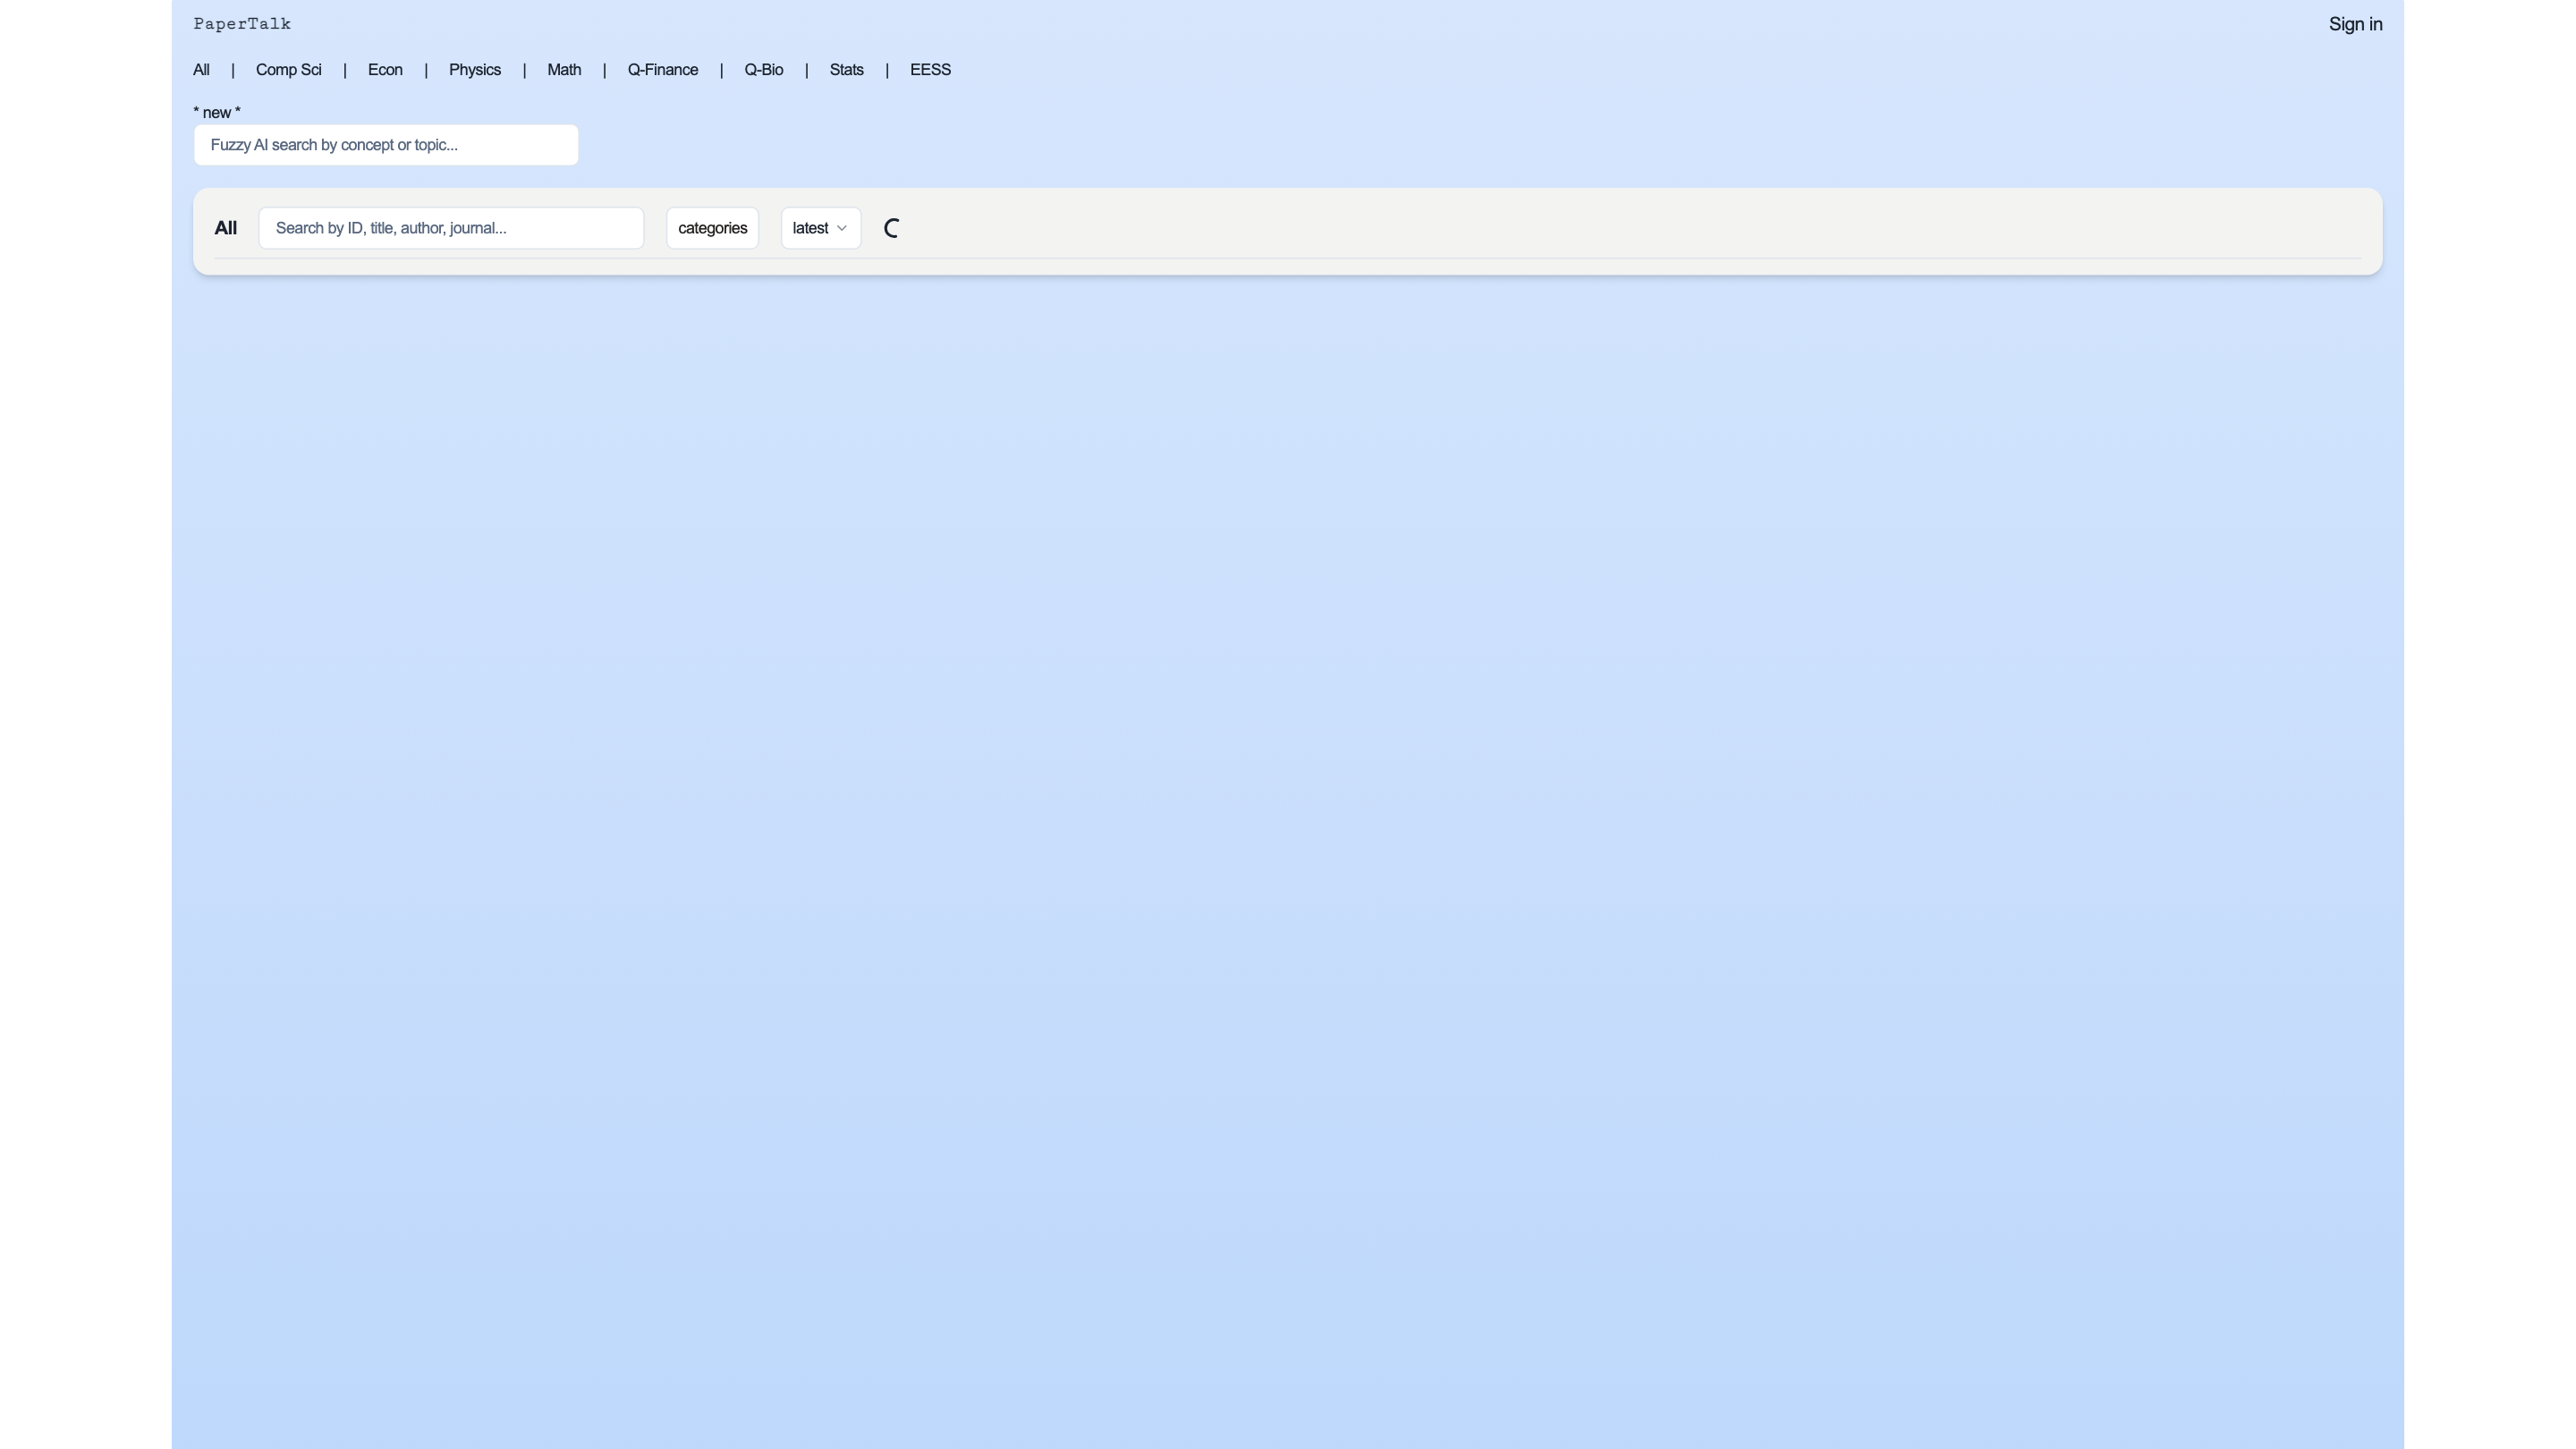Open the Q-Bio category
Screen dimensions: 2576x1449
click(763, 70)
